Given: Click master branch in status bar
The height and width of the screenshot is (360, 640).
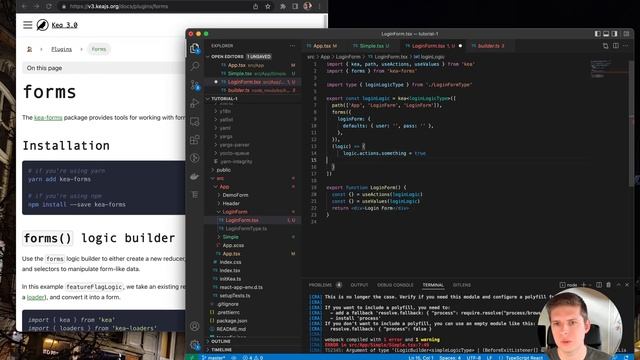Looking at the screenshot, I should (x=213, y=358).
